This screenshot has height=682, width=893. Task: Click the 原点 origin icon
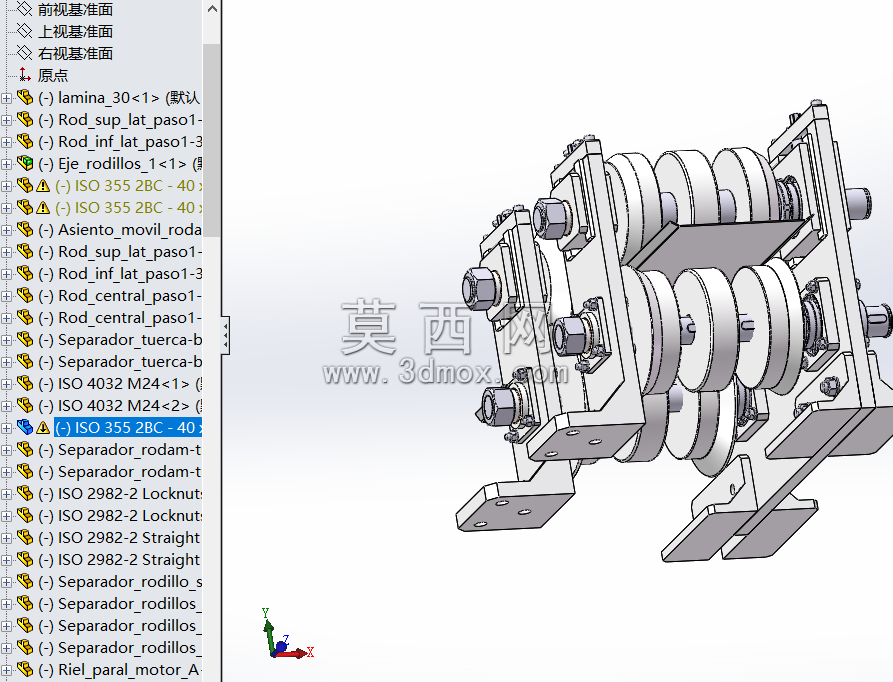point(24,75)
